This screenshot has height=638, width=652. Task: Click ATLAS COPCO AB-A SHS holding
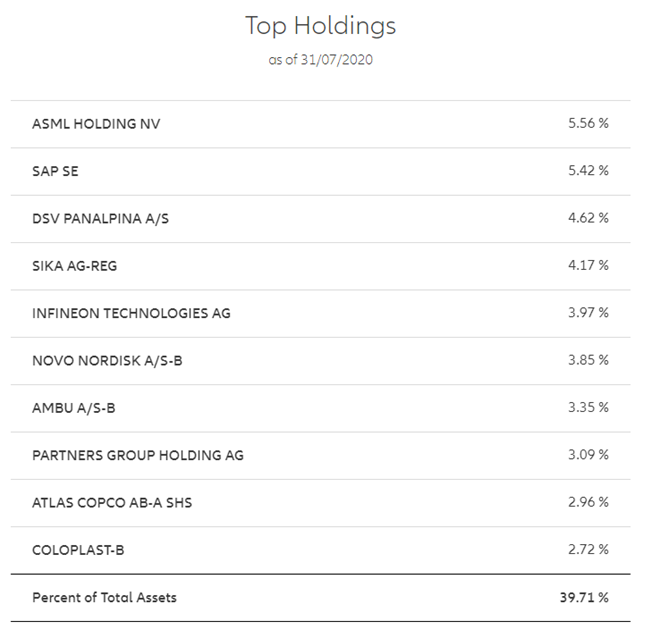pyautogui.click(x=112, y=502)
